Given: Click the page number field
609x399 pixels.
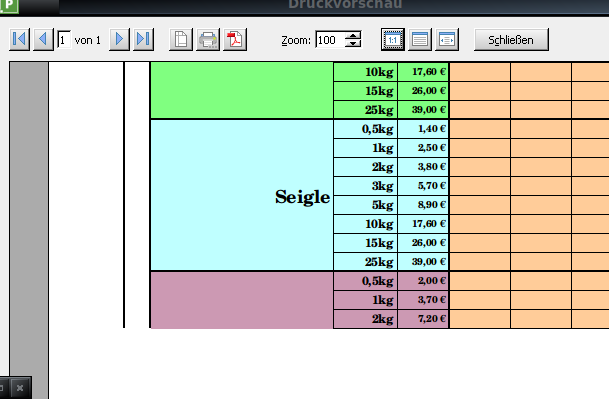Looking at the screenshot, I should (64, 40).
